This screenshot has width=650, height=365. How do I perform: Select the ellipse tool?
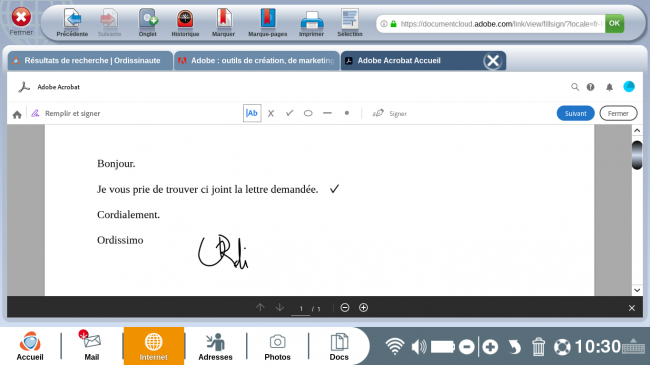pyautogui.click(x=308, y=113)
